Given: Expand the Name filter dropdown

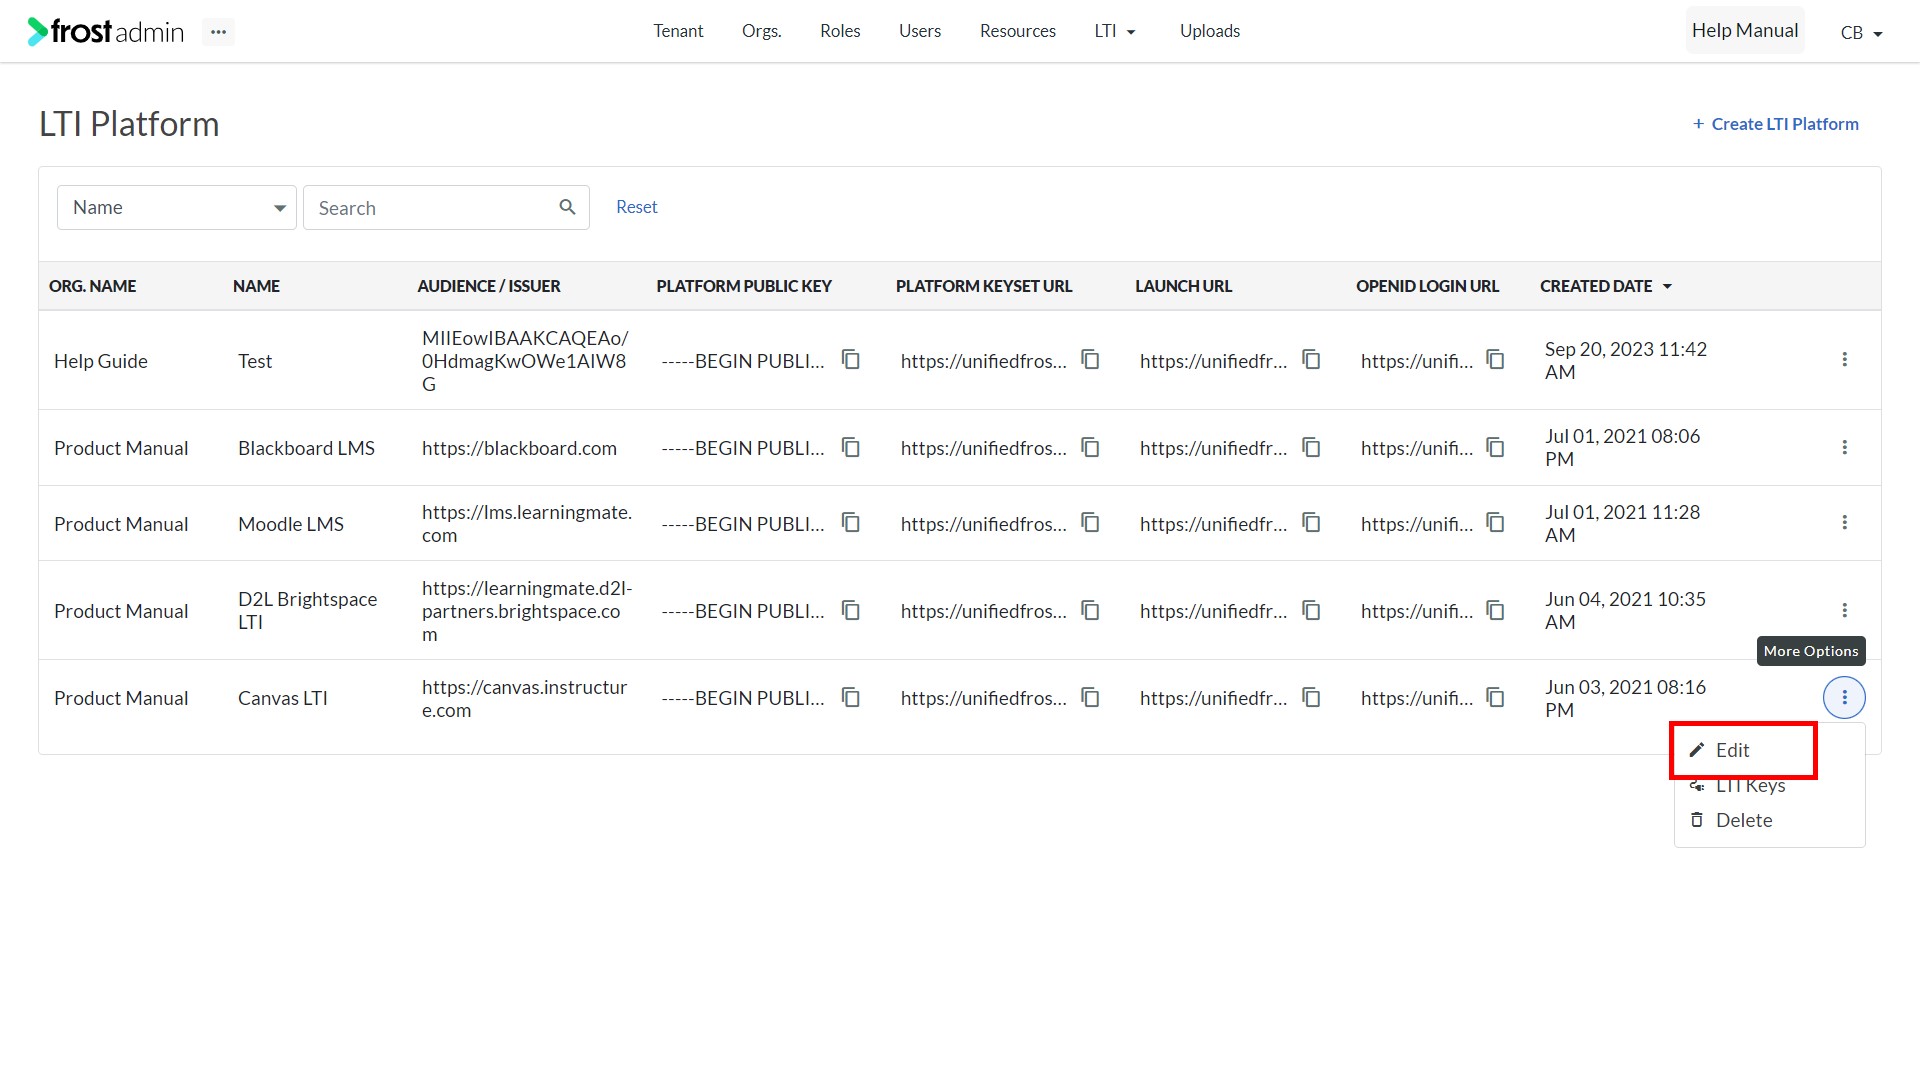Looking at the screenshot, I should click(x=177, y=208).
